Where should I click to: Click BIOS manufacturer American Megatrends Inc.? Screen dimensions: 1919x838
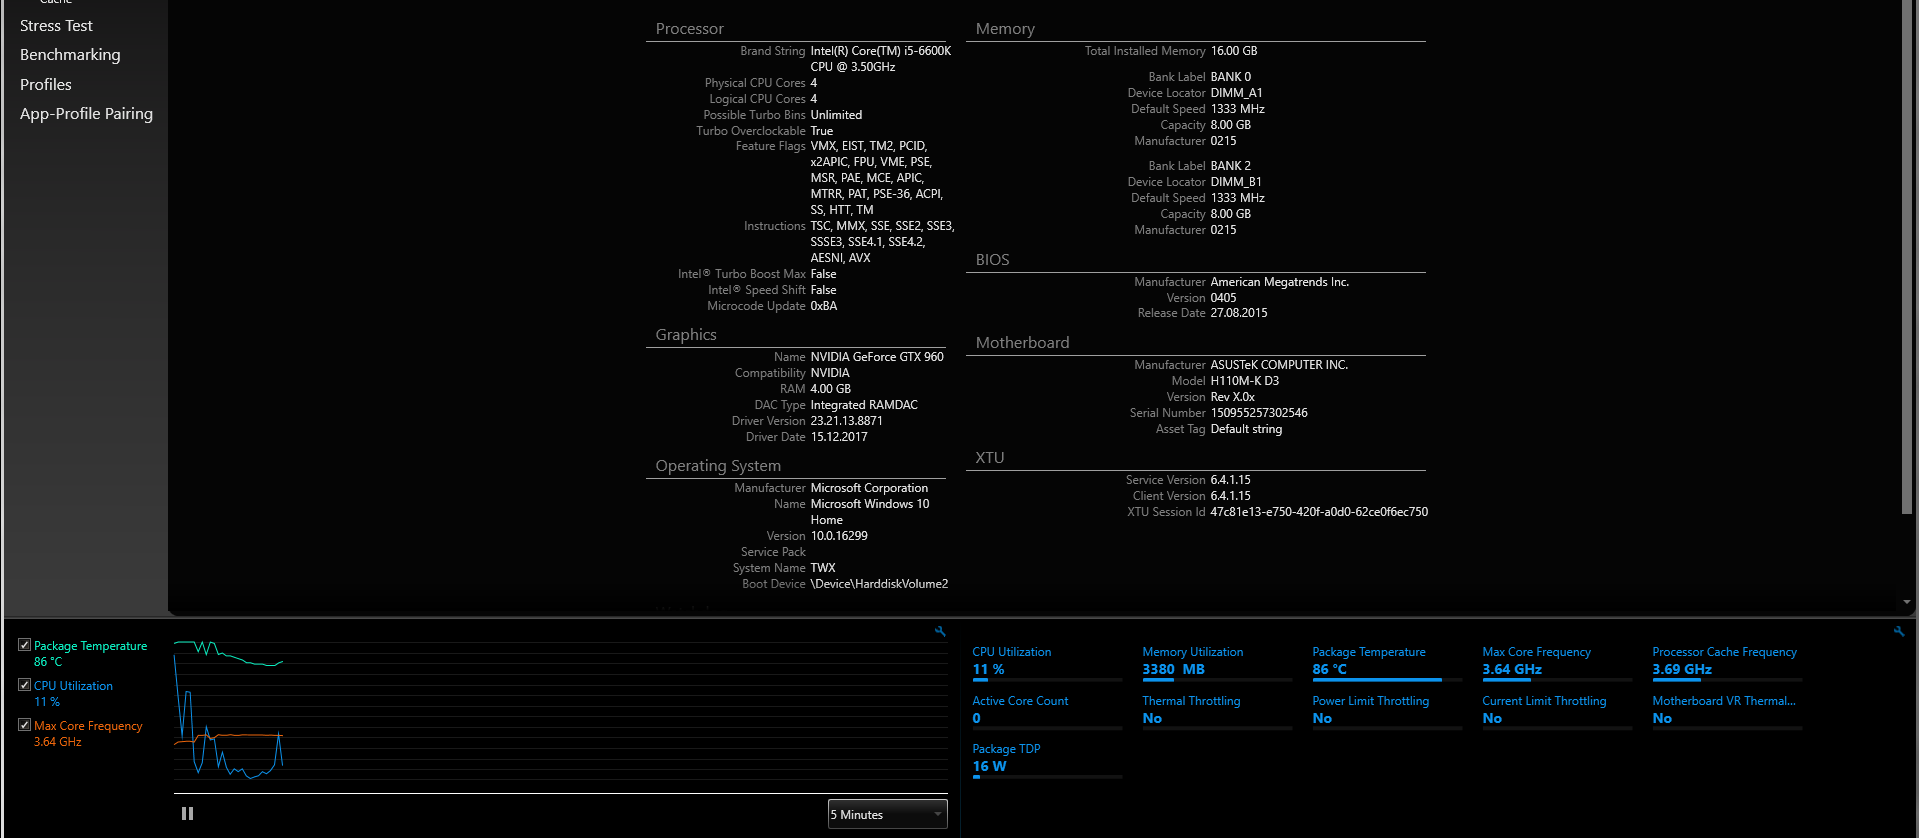[x=1279, y=282]
